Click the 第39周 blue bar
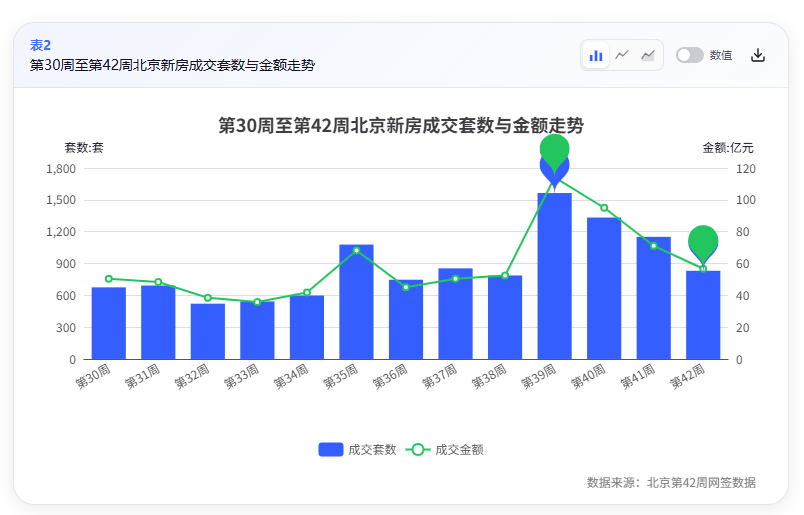804x515 pixels. pos(554,276)
